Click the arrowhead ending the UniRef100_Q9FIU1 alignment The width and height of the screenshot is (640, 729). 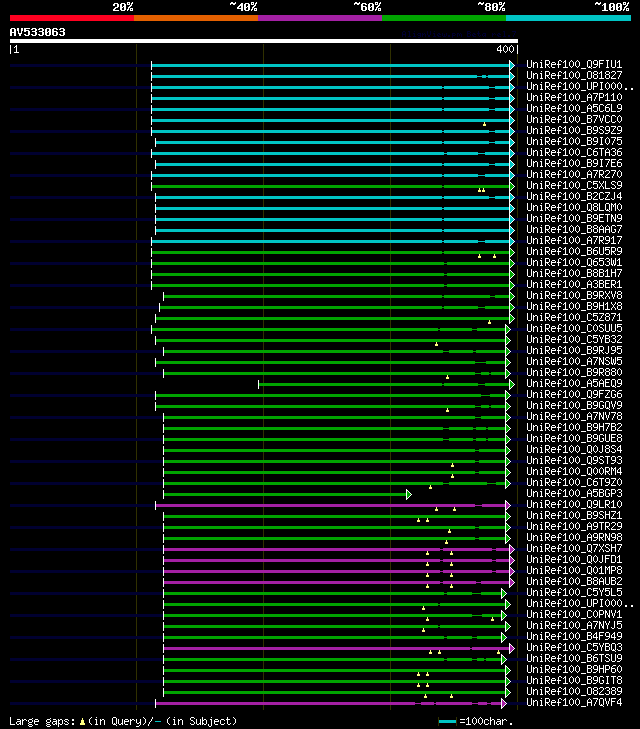click(512, 65)
